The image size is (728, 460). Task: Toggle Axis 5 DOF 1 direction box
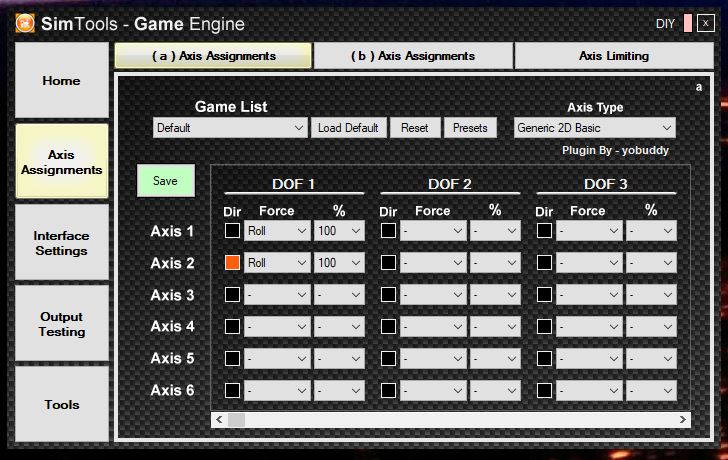pos(232,358)
